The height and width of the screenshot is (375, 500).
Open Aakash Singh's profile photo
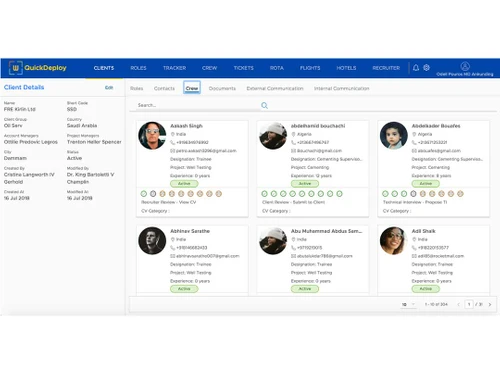coord(152,135)
